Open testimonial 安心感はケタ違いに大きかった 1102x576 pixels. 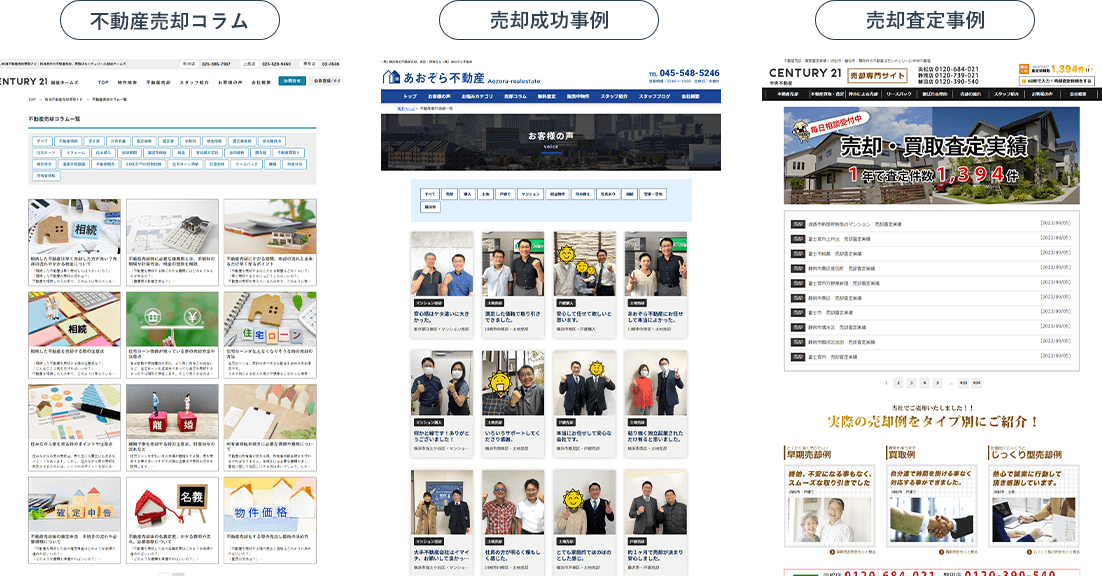[442, 285]
